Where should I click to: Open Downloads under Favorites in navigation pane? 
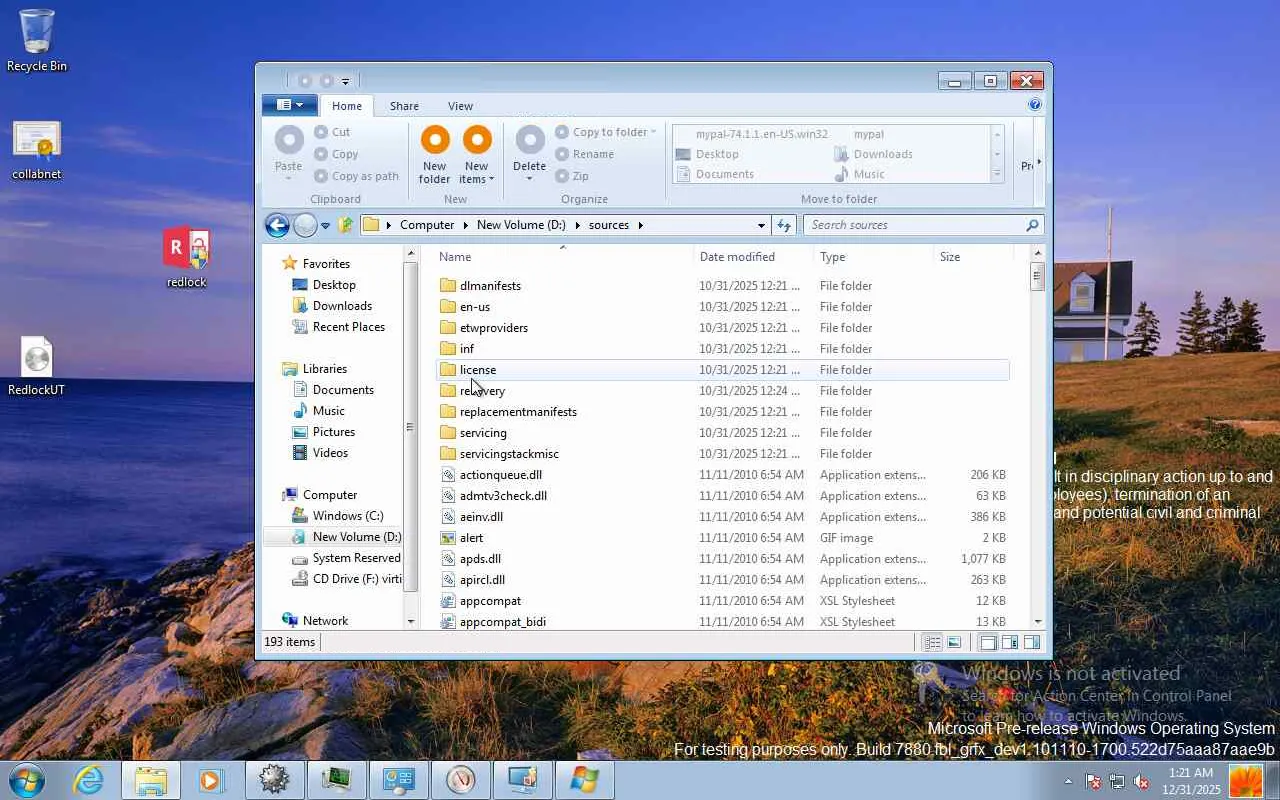point(342,306)
